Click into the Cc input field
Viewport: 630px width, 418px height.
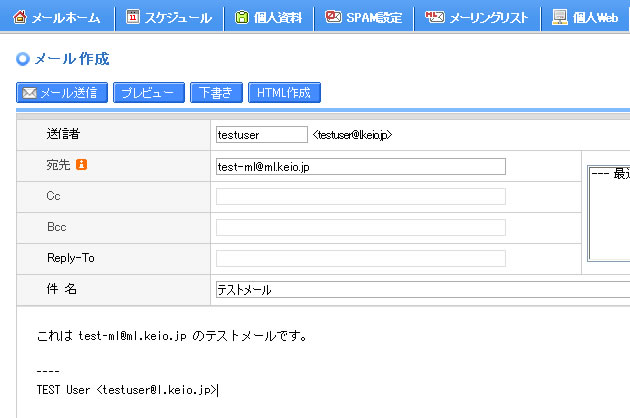(x=360, y=197)
